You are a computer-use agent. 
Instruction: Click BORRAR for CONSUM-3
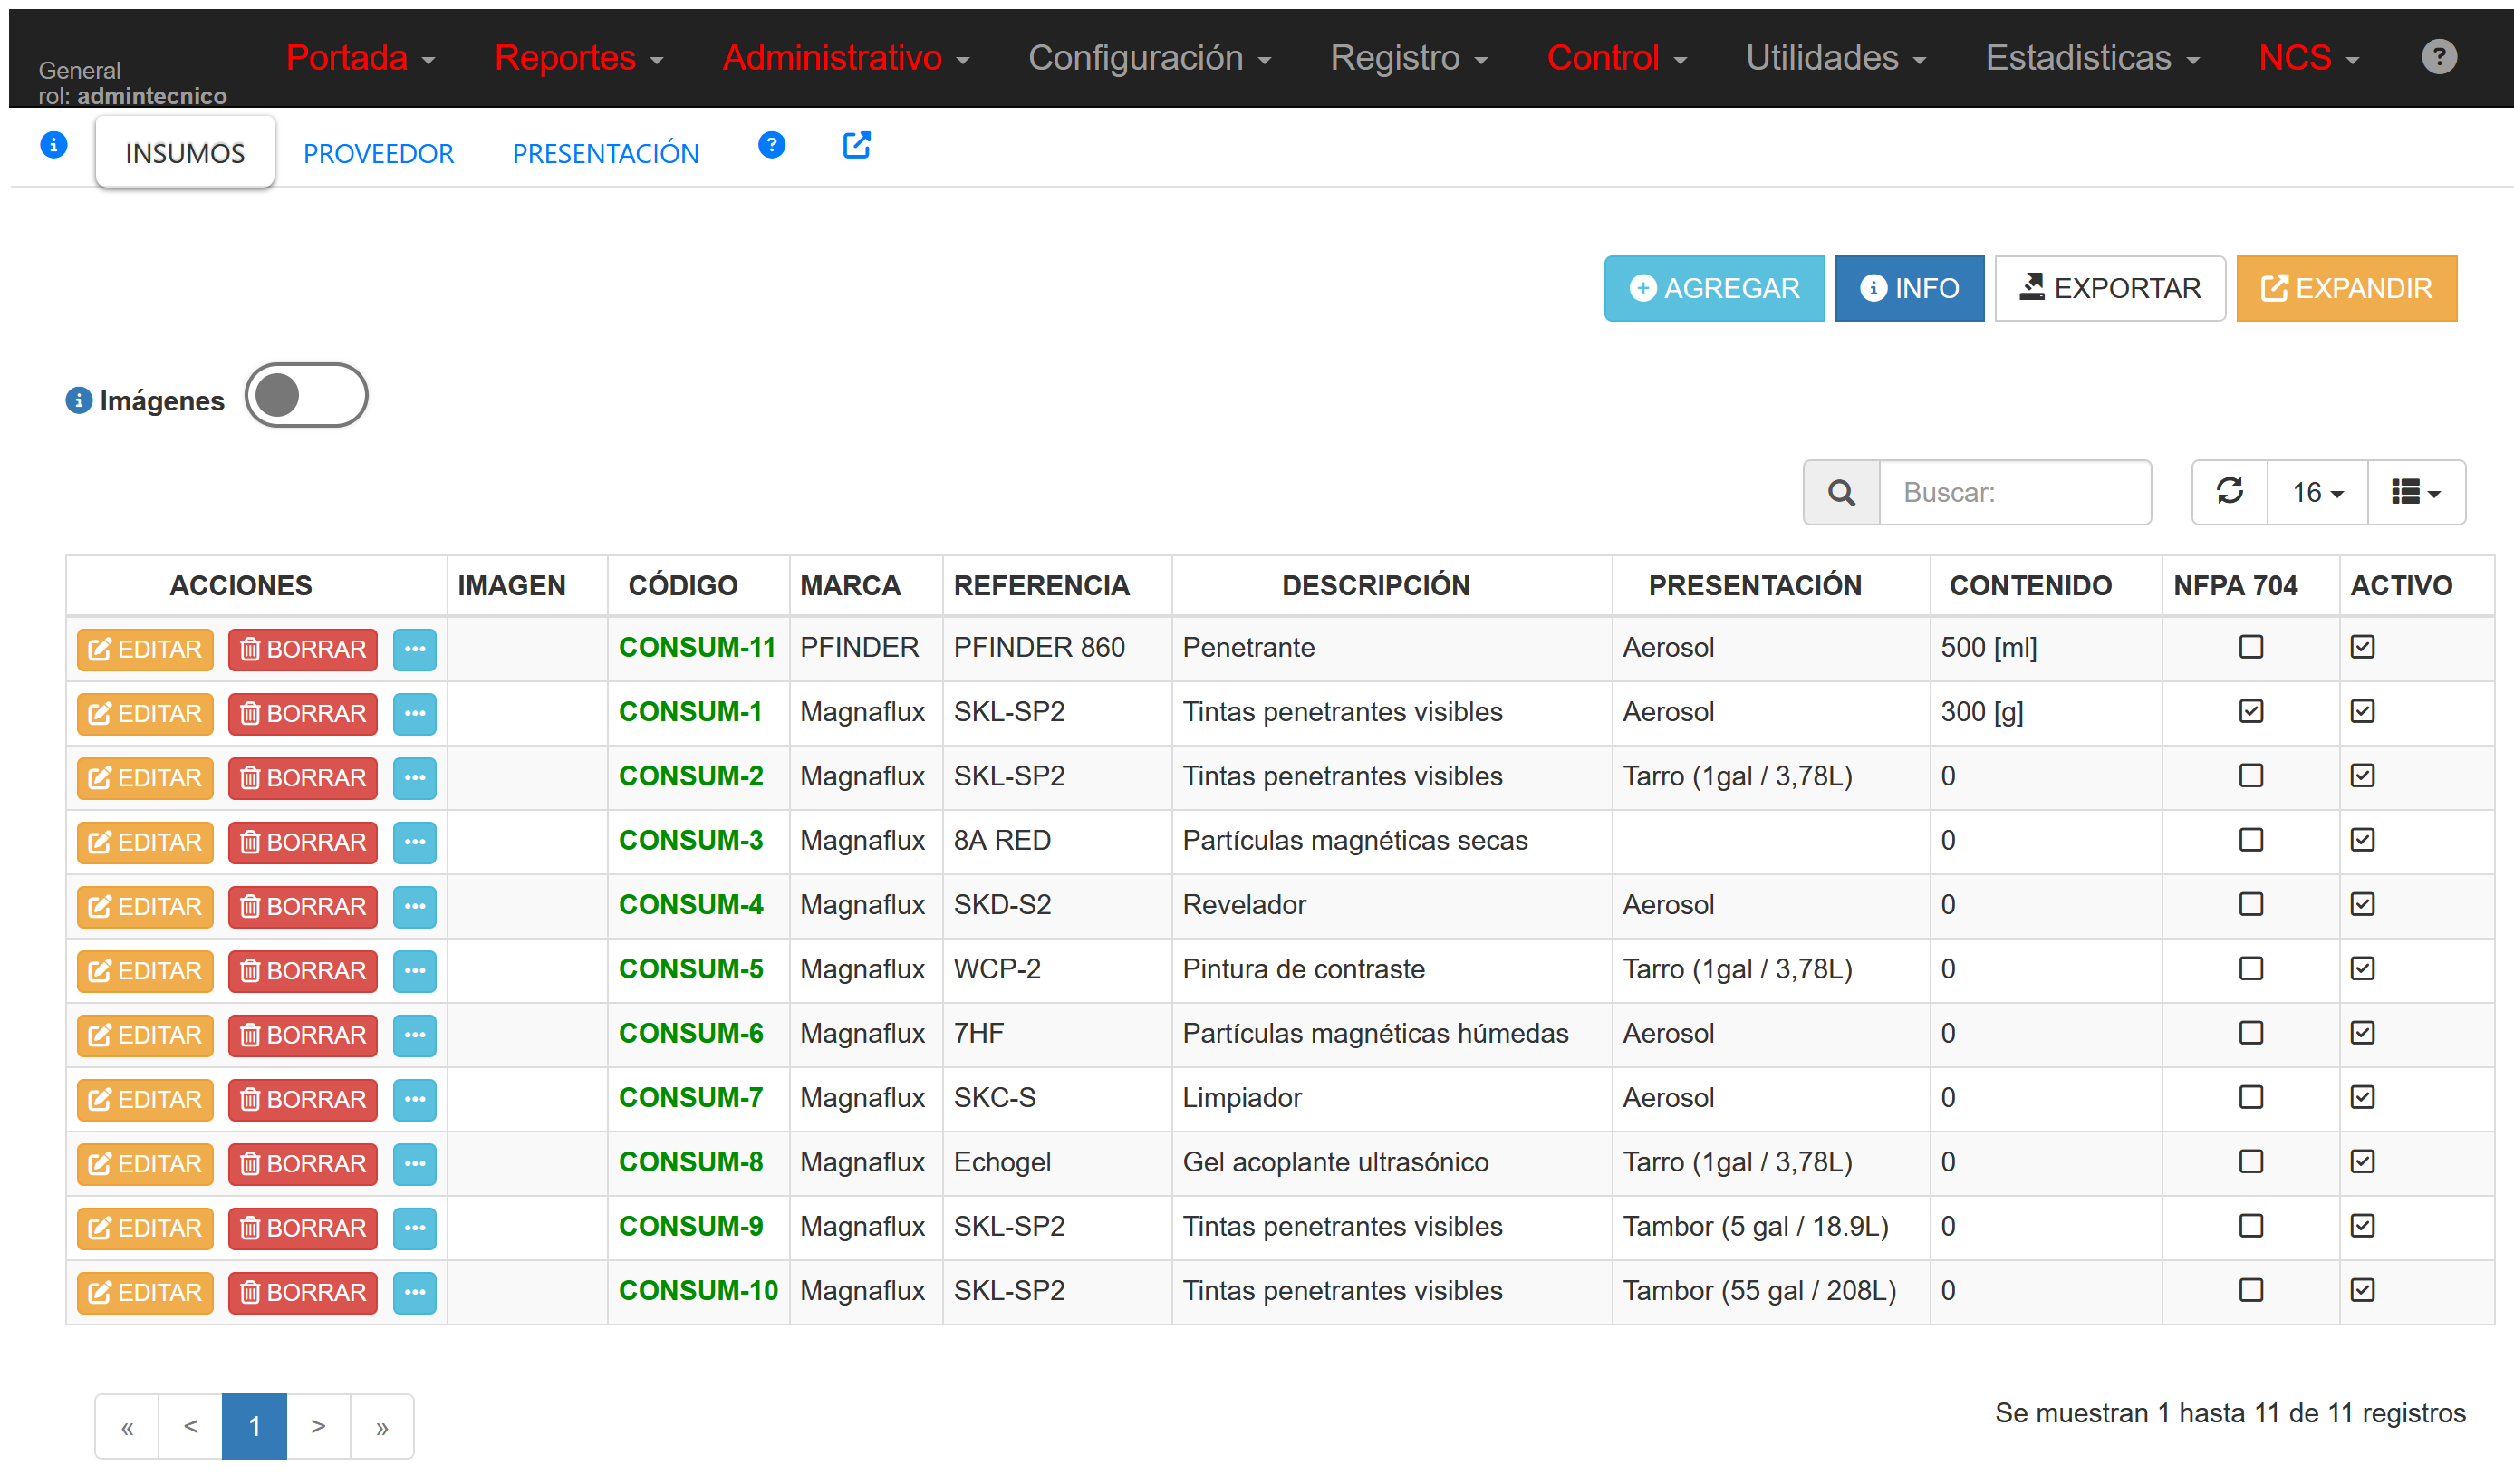coord(302,842)
